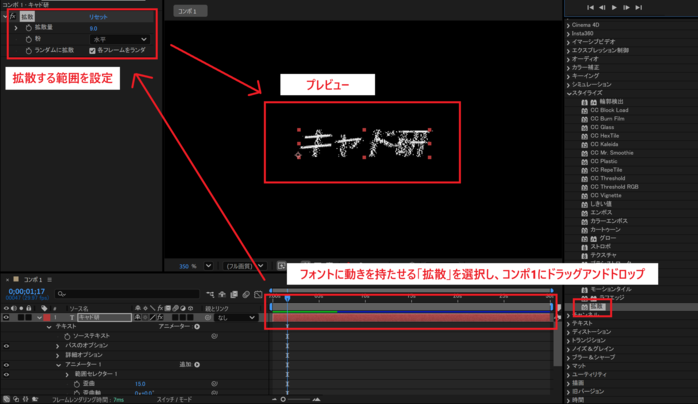
Task: Open the (フル画質) resolution dropdown
Action: [x=244, y=266]
